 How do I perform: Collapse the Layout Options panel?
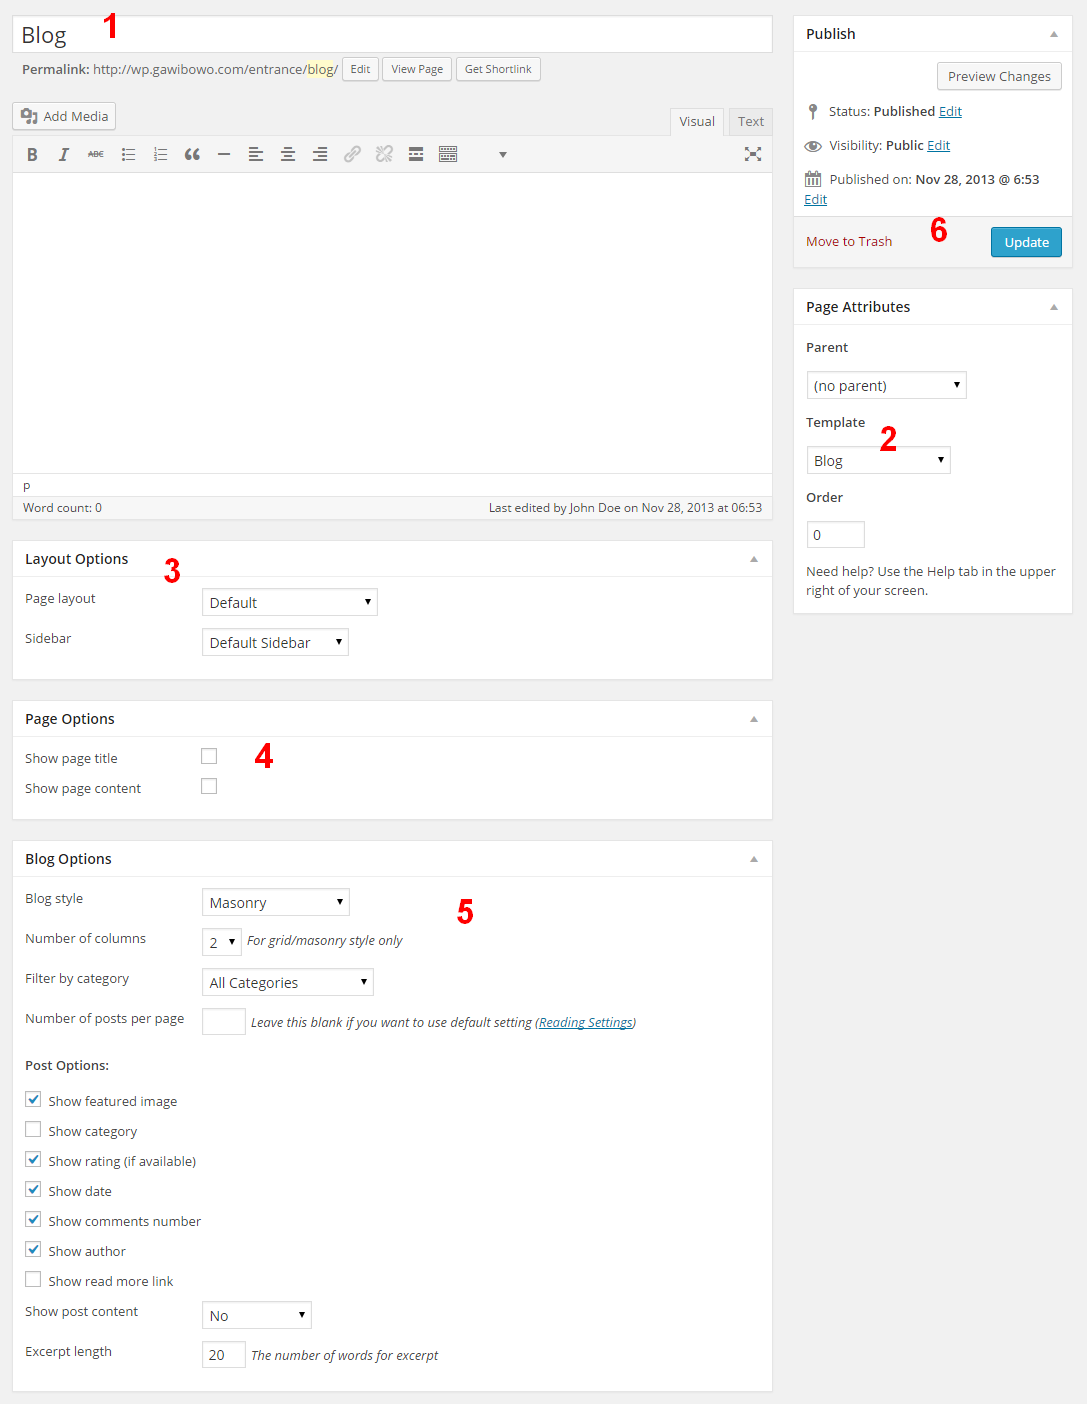click(x=754, y=559)
